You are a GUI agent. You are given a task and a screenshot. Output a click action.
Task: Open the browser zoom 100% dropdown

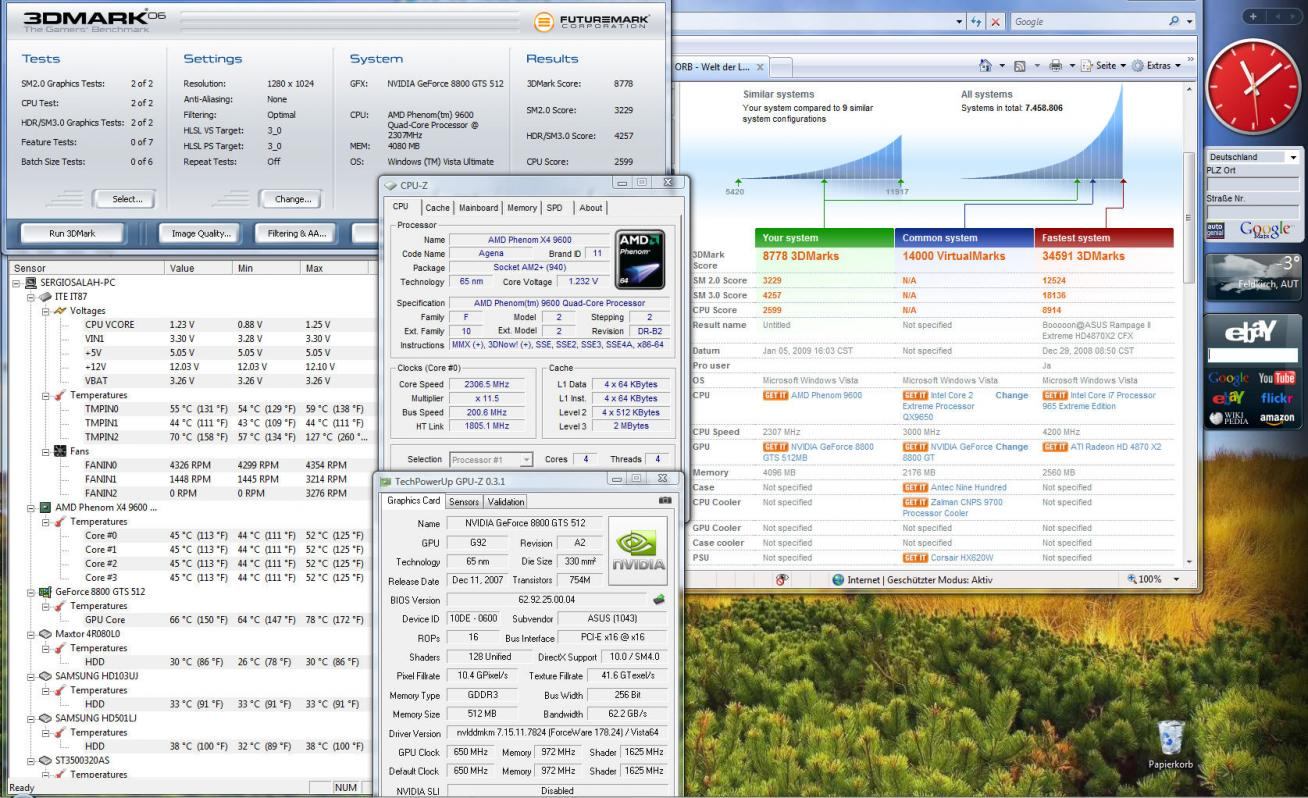(1176, 579)
